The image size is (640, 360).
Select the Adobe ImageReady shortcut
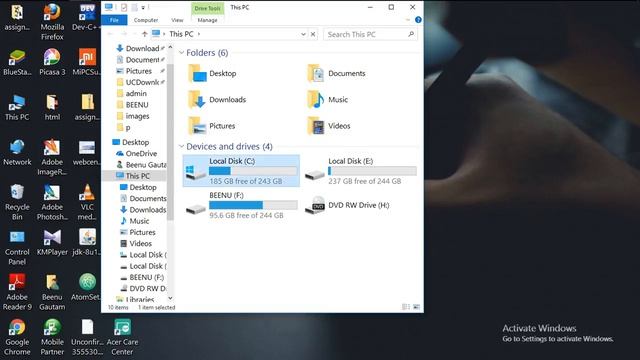tap(52, 157)
